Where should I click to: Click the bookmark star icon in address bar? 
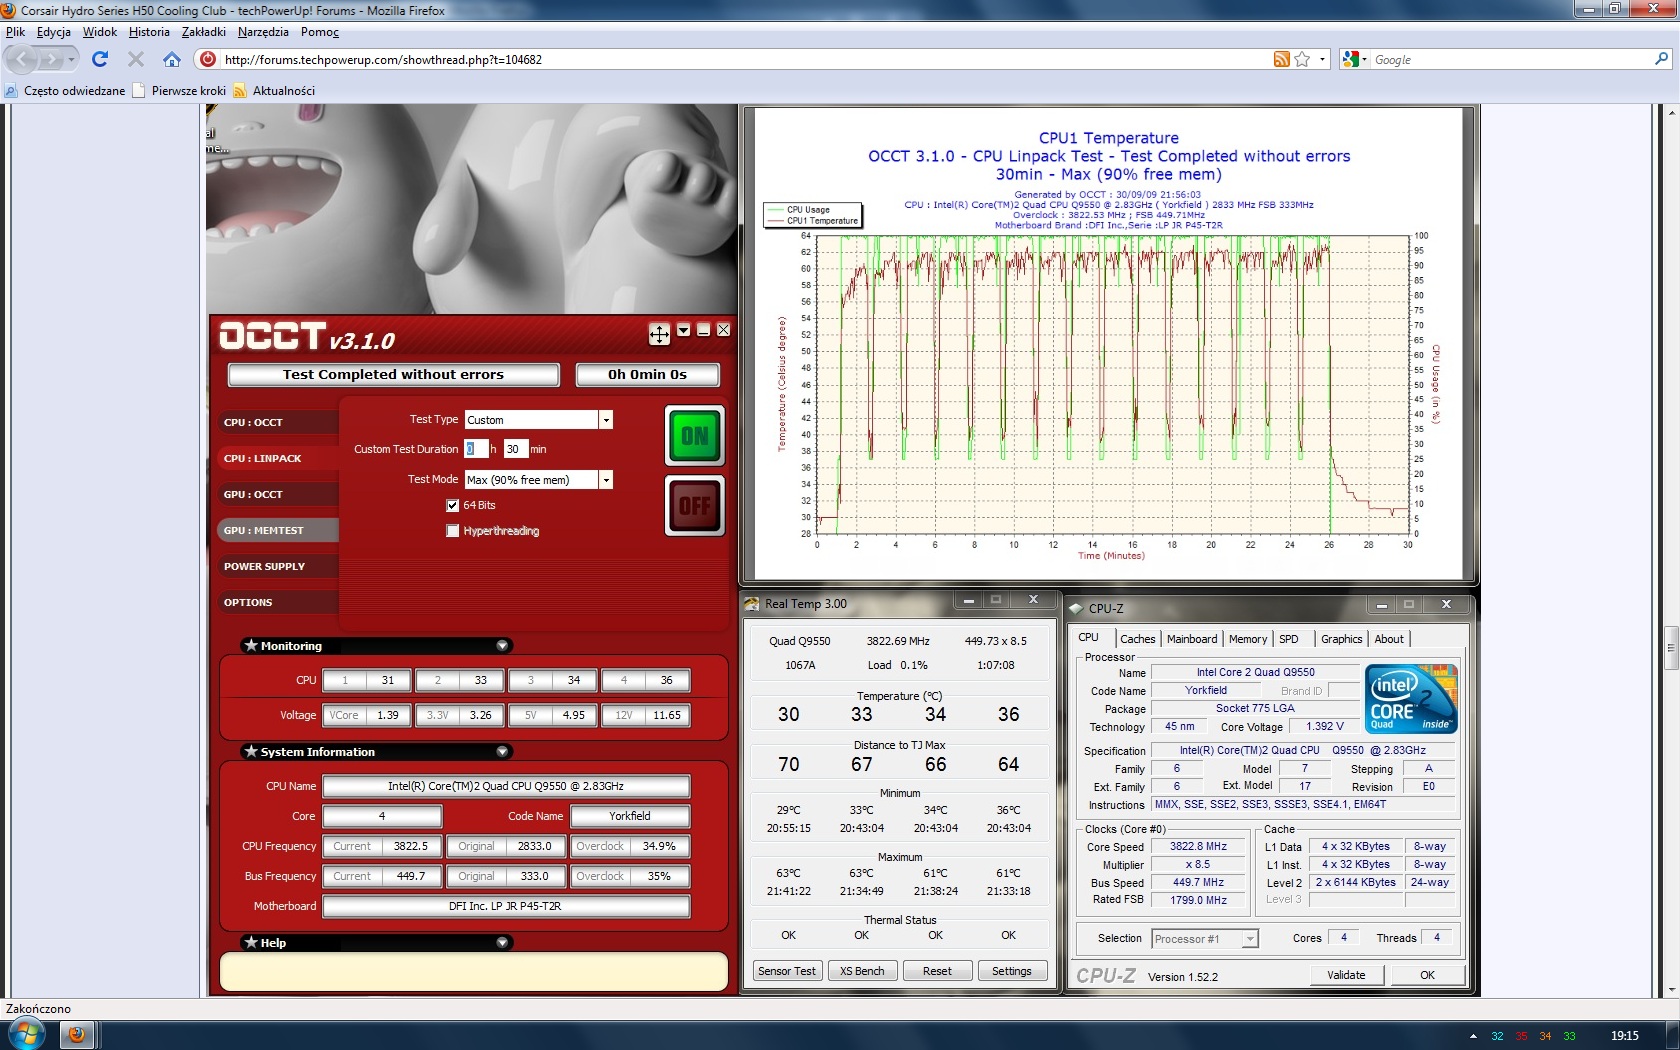coord(1302,60)
